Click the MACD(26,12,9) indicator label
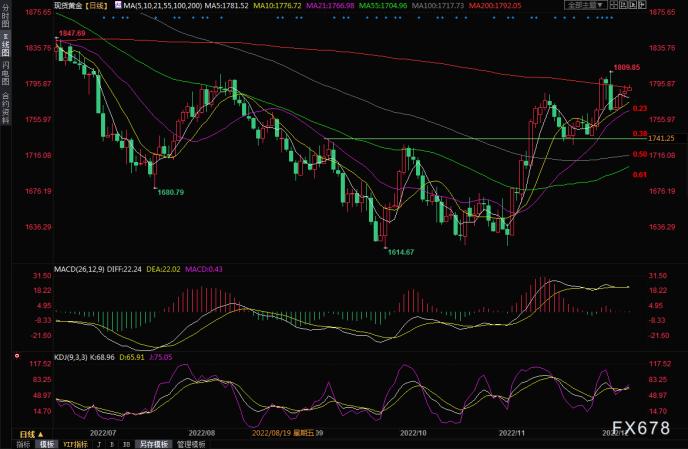 79,269
